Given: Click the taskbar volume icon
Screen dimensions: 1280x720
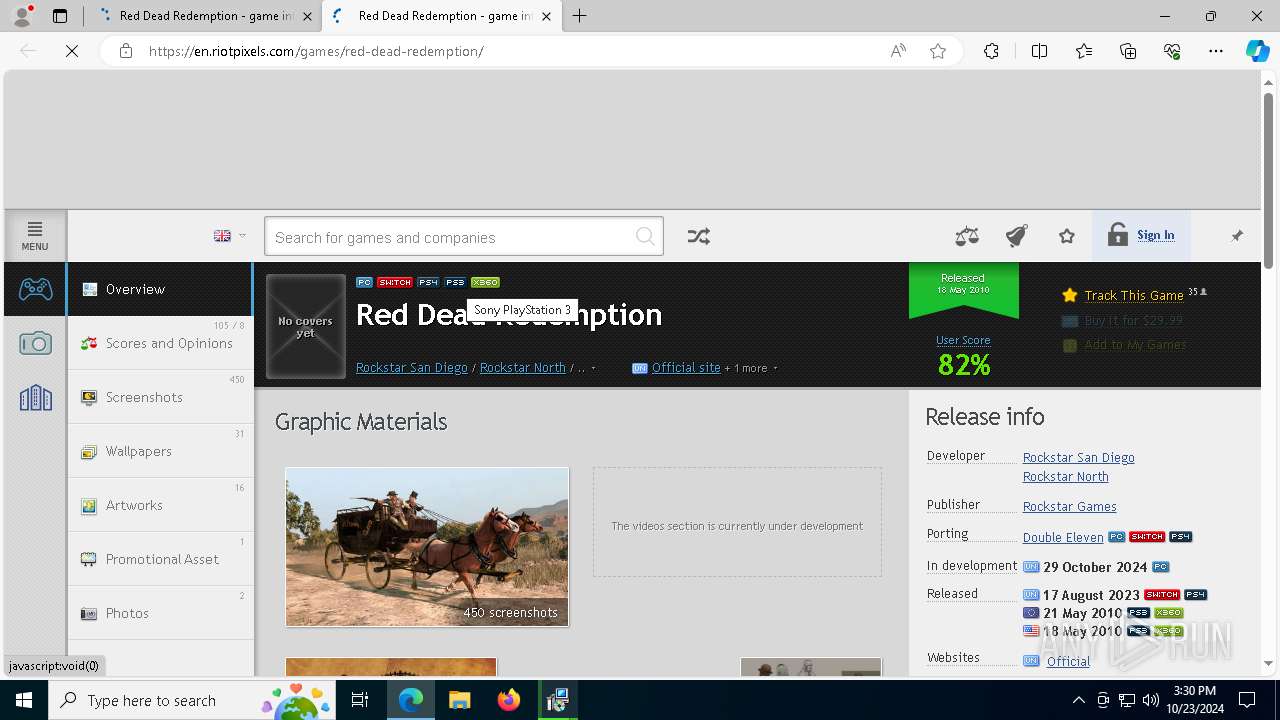Looking at the screenshot, I should 1150,700.
